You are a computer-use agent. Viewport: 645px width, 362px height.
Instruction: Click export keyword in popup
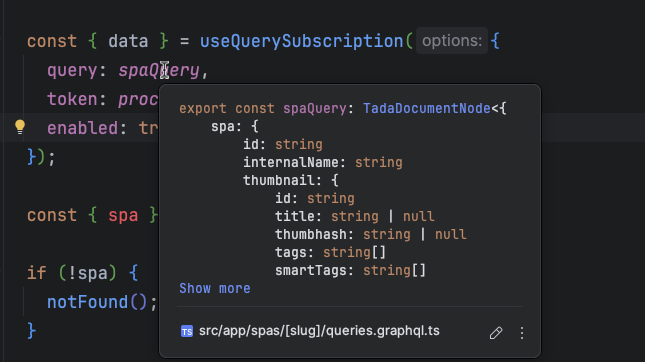tap(202, 108)
